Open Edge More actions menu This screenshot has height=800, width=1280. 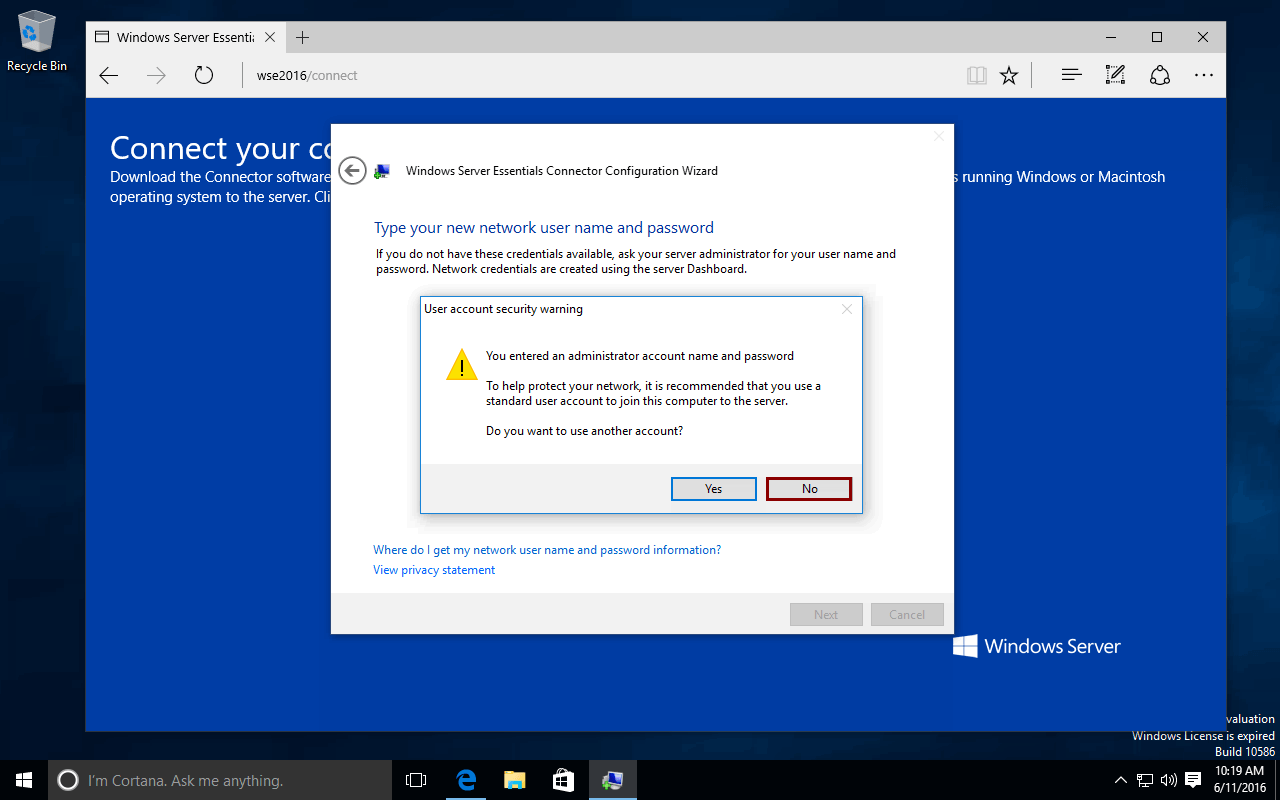1204,75
